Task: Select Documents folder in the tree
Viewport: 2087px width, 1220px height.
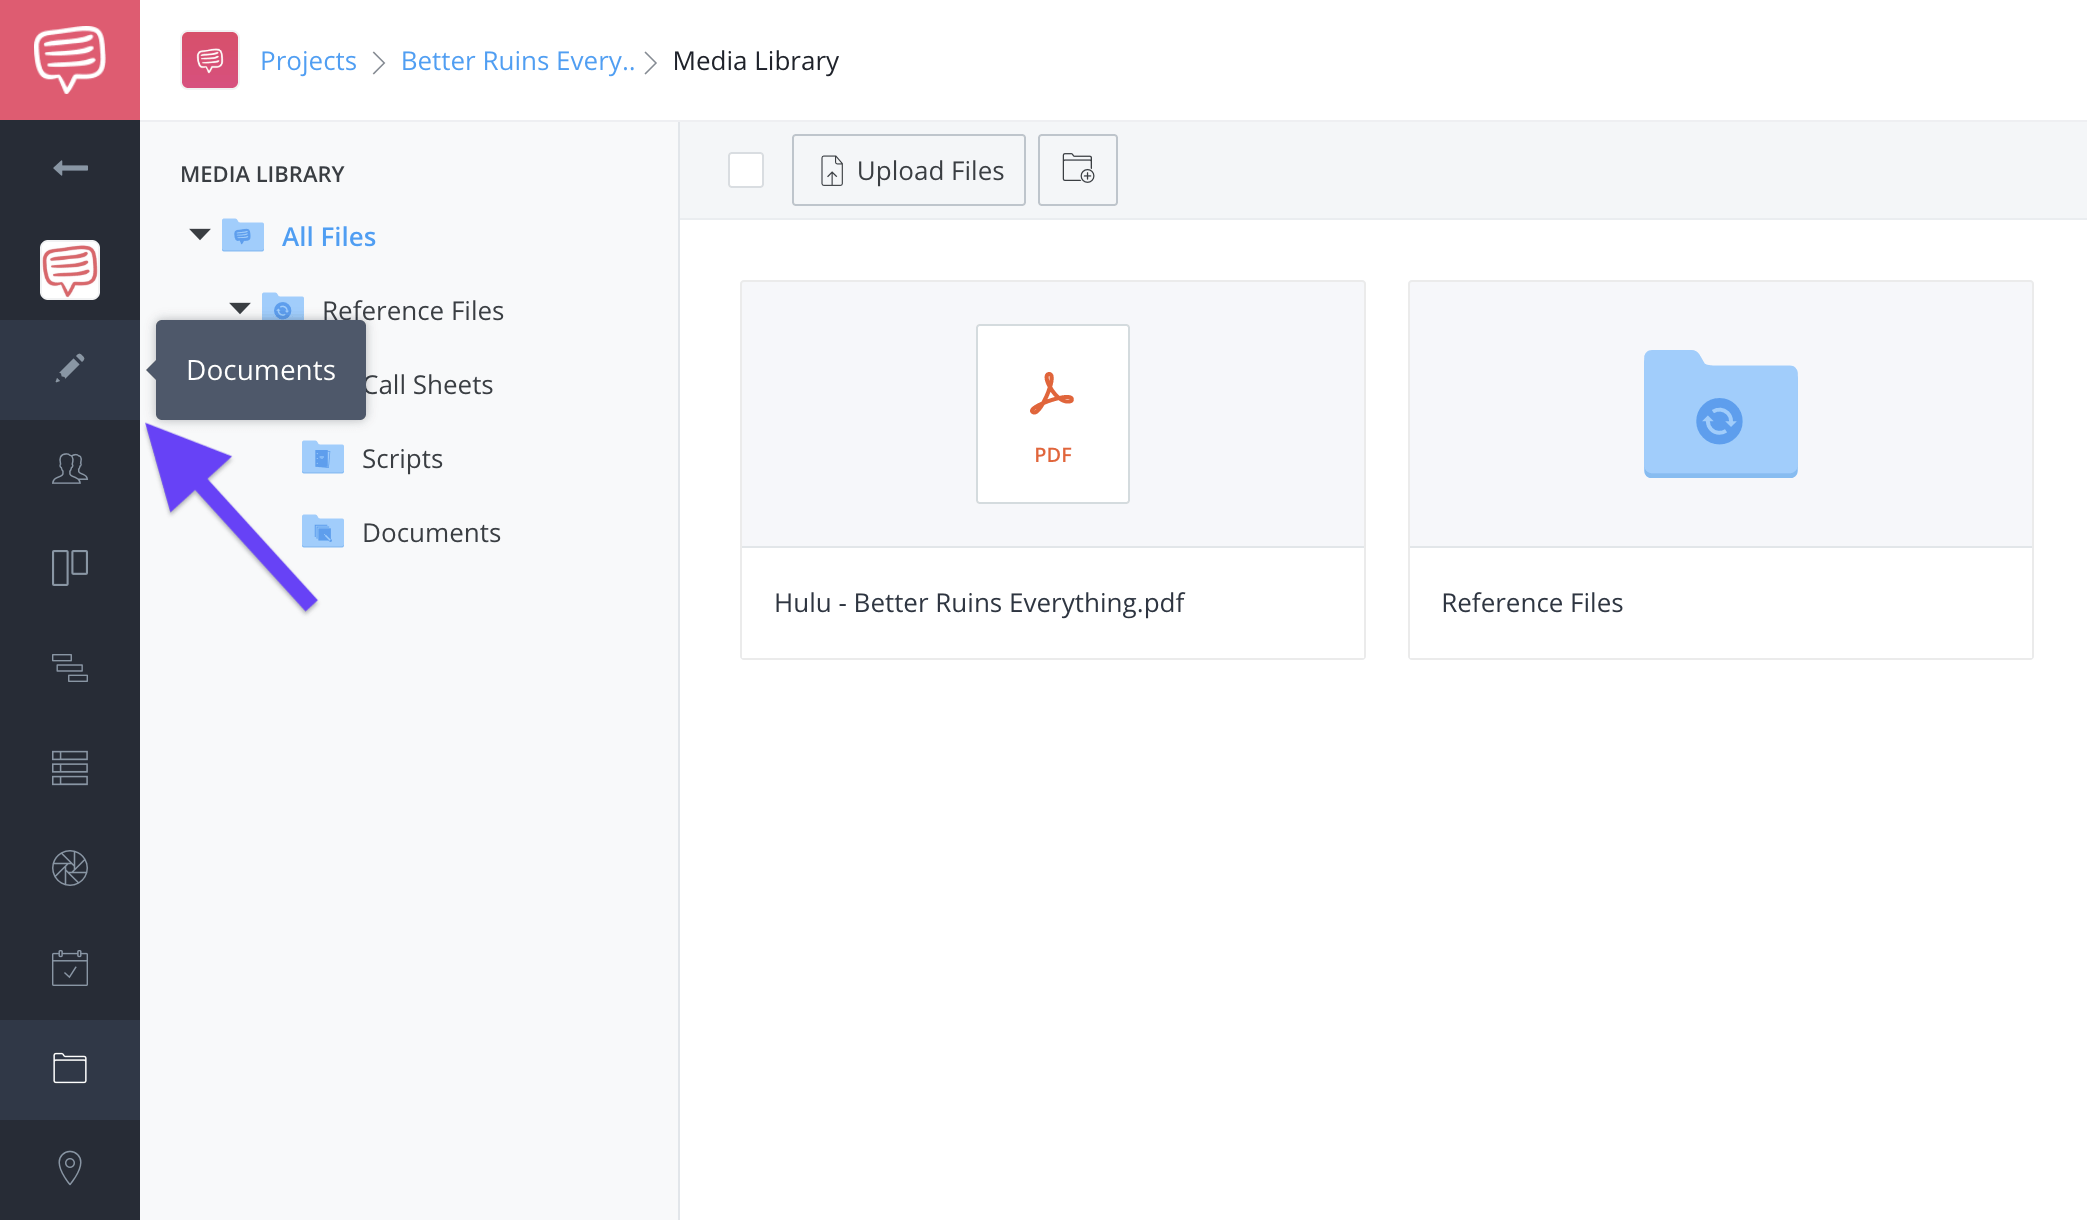Action: pos(431,533)
